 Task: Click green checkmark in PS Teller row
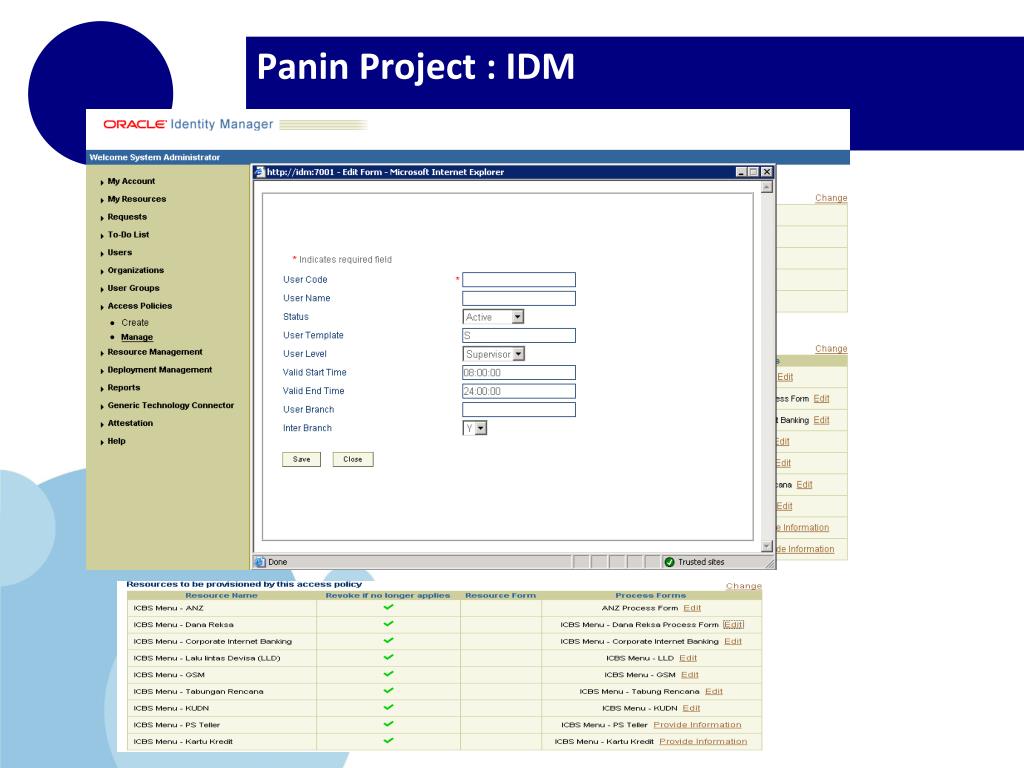tap(389, 724)
